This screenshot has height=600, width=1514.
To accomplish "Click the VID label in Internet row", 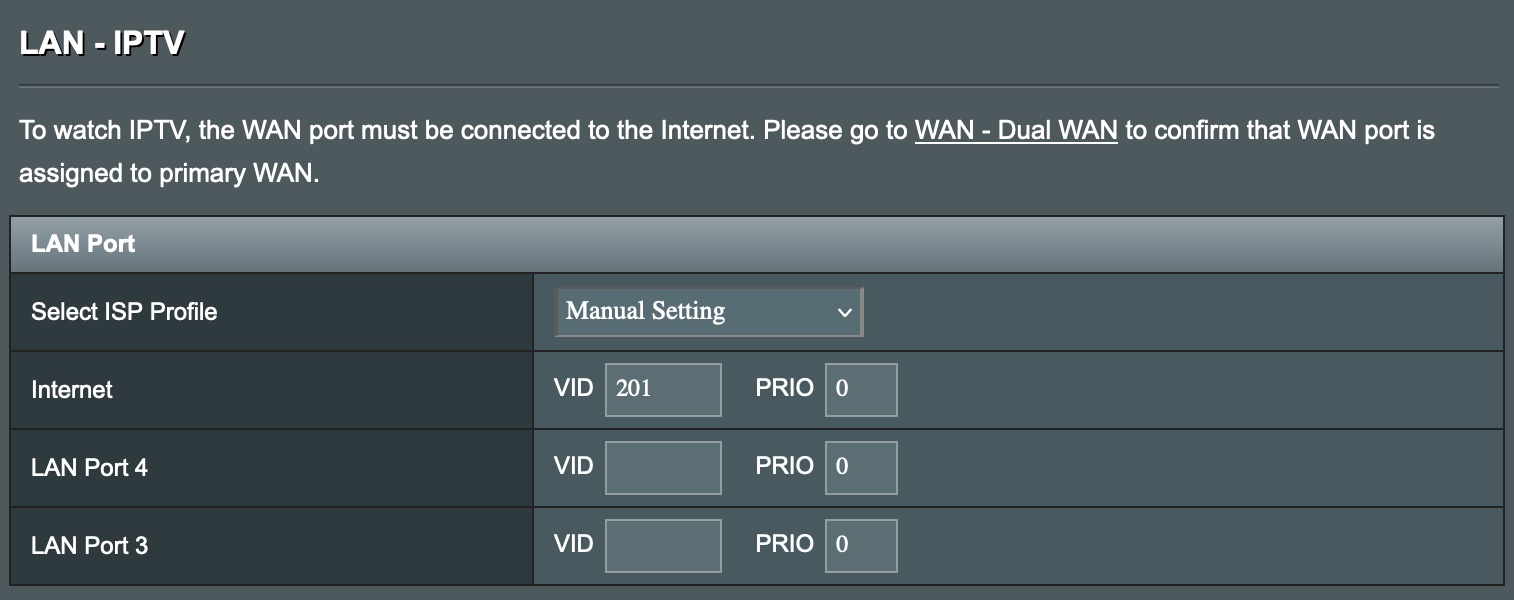I will (574, 388).
